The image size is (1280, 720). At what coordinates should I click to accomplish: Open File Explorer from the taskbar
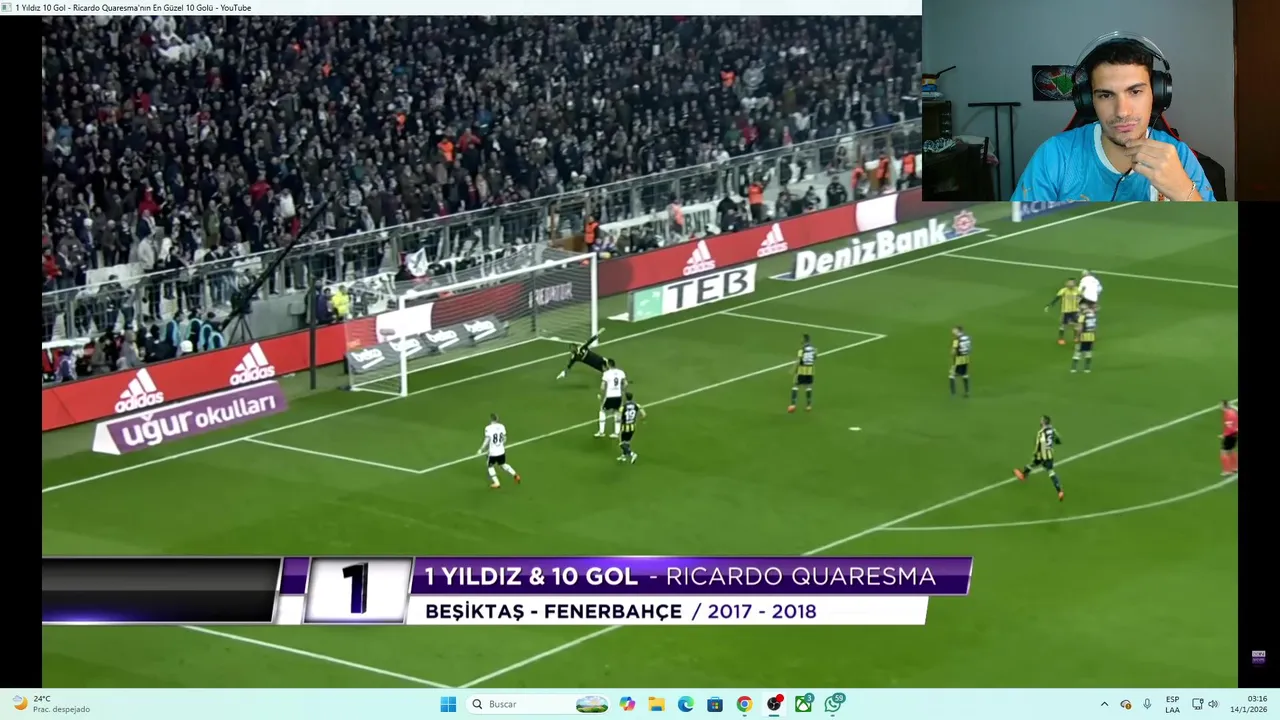point(656,704)
